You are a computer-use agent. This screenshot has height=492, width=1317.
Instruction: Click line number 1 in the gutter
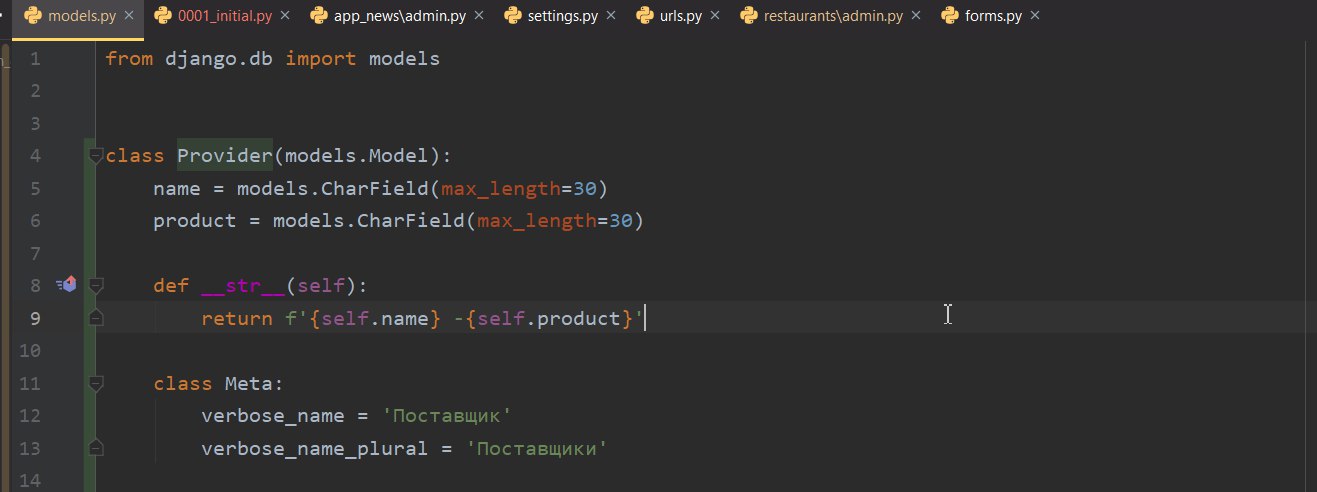click(x=36, y=59)
